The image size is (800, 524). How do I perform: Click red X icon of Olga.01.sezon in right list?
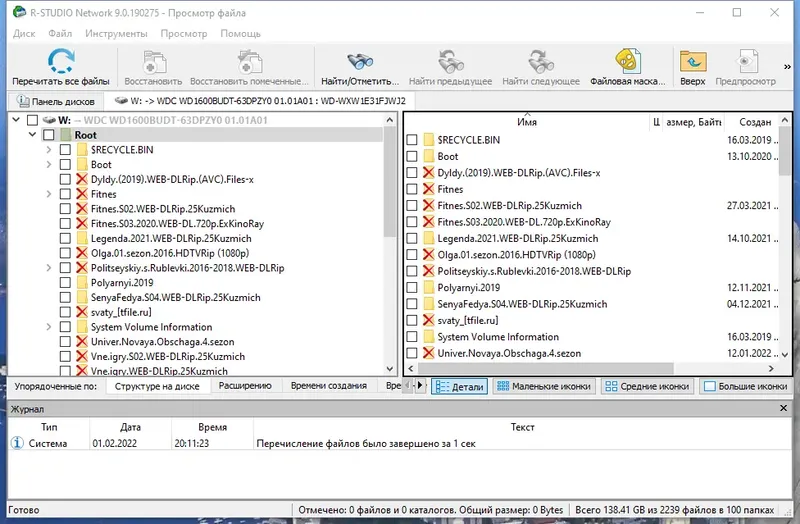(x=429, y=255)
